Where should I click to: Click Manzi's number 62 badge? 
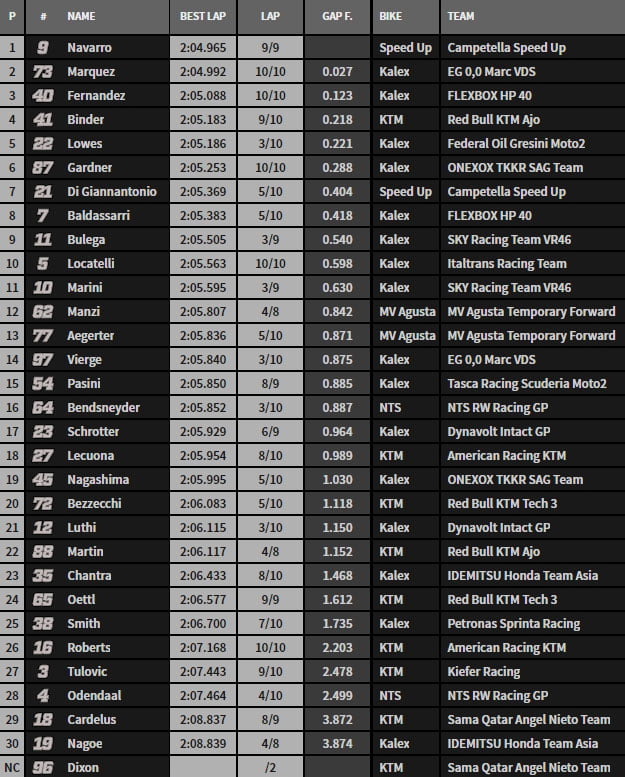(43, 311)
